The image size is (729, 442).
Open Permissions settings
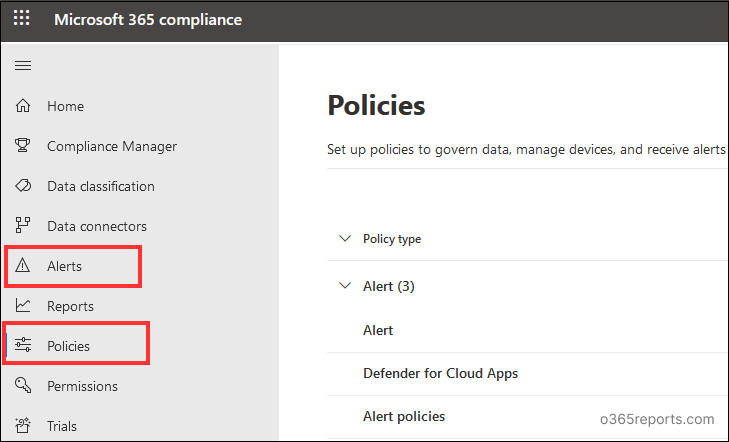(82, 386)
